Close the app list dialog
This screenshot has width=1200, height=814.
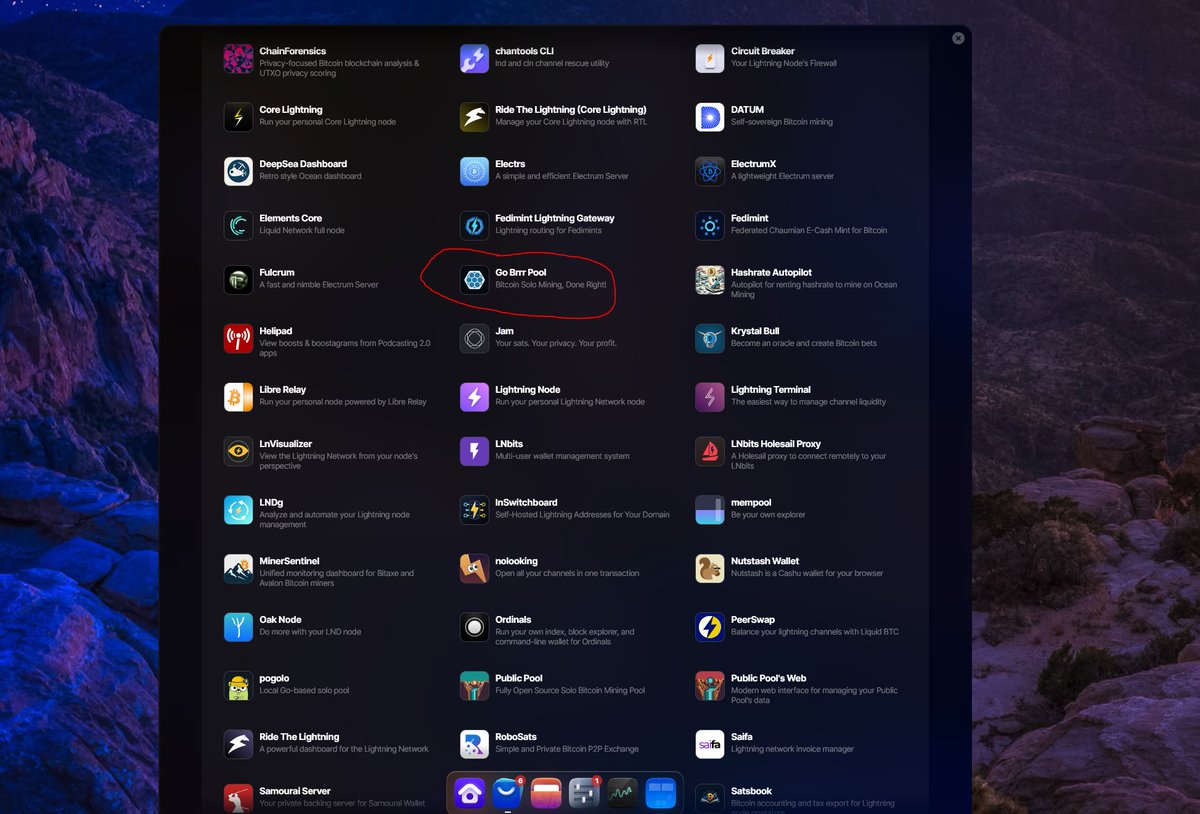[958, 38]
